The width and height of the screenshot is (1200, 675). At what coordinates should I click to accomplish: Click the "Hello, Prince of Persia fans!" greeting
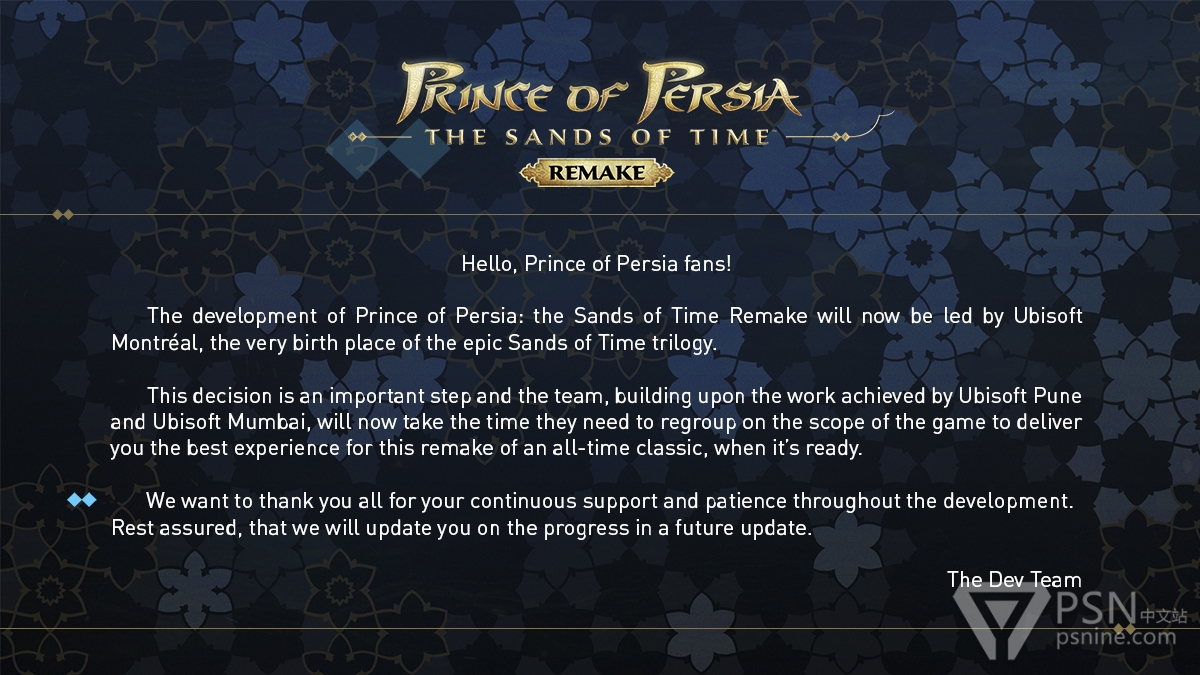[x=597, y=265]
